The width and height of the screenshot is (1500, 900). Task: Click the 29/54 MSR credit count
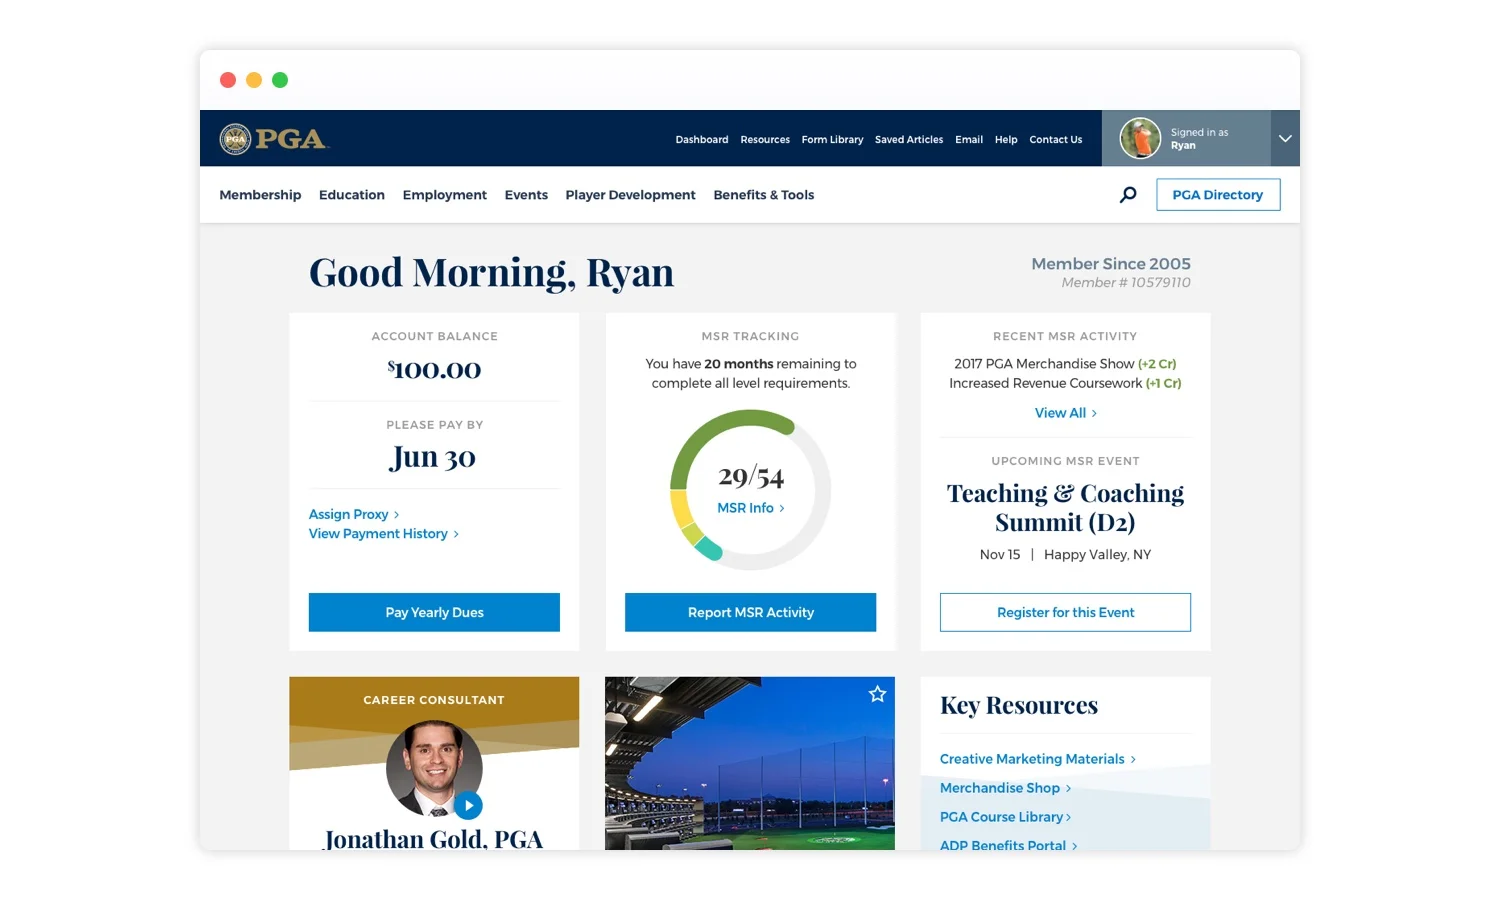click(x=751, y=477)
